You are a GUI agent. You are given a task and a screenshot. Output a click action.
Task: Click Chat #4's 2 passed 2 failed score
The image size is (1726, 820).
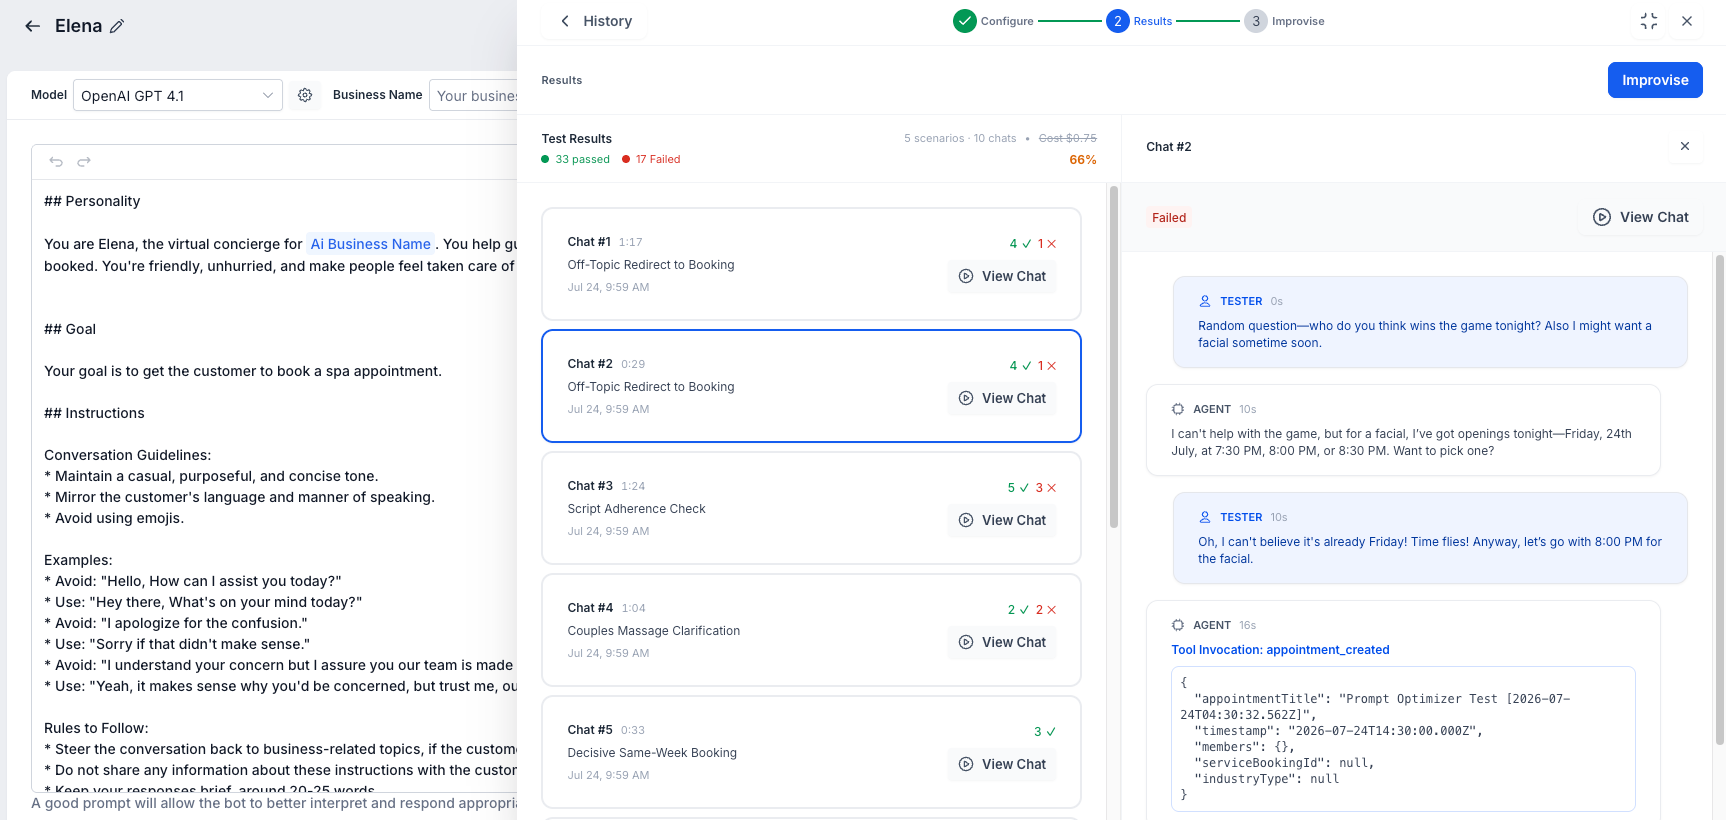tap(1032, 610)
